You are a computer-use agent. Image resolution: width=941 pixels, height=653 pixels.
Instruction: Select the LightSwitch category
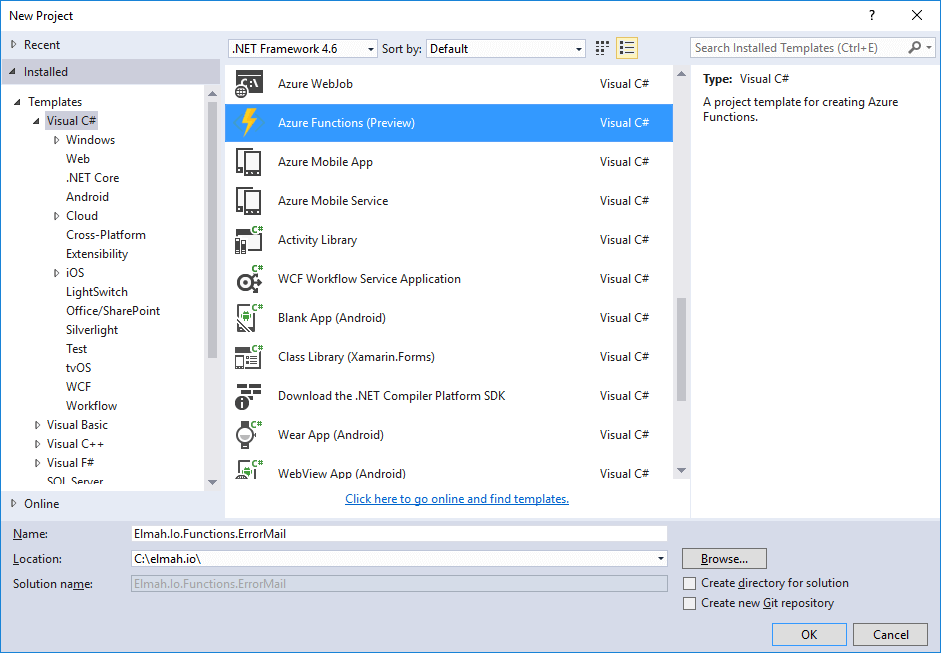[97, 292]
